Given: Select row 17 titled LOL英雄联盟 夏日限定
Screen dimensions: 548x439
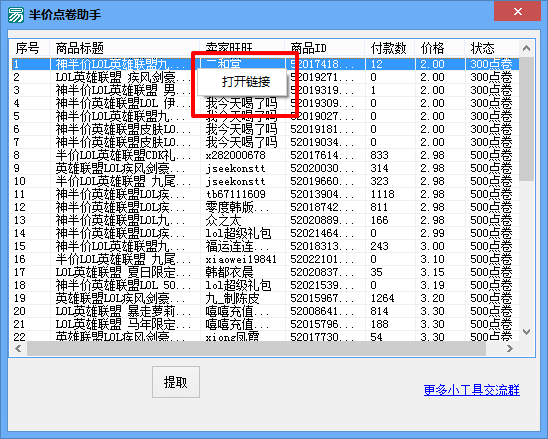Looking at the screenshot, I should click(x=265, y=272).
